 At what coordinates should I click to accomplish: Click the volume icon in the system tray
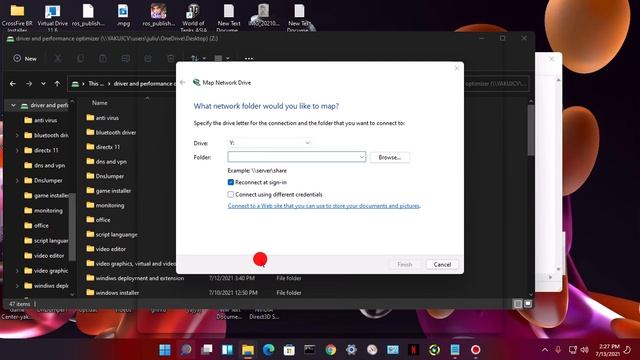point(584,350)
